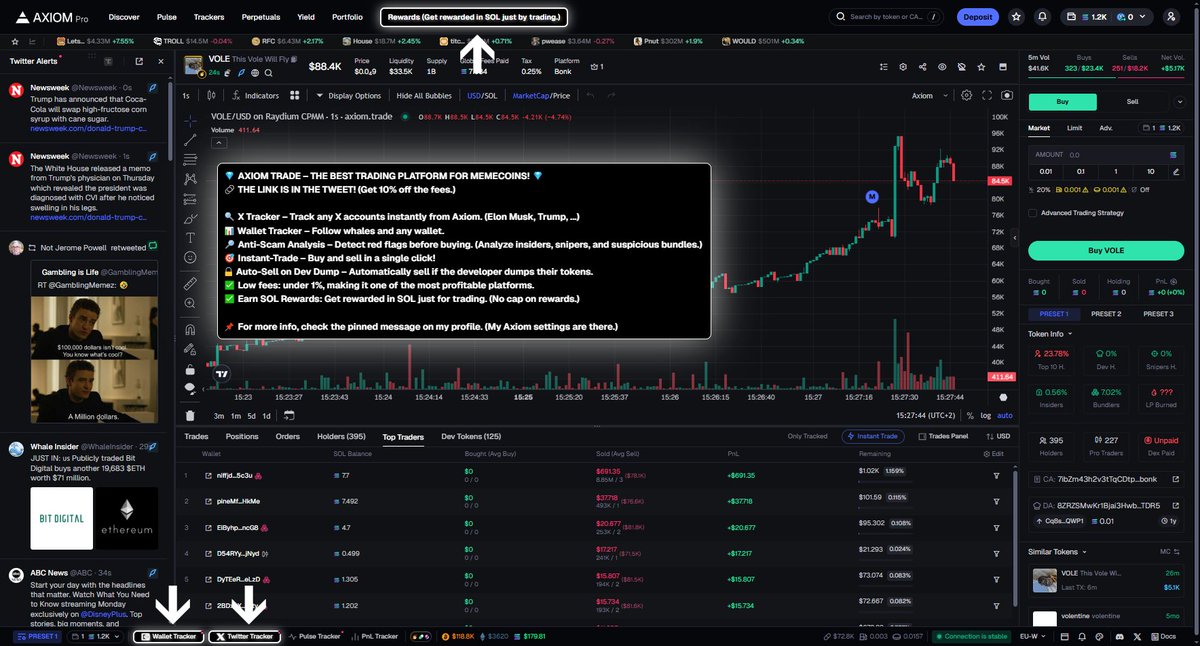
Task: Share the VOLE token via share icon
Action: 922,67
